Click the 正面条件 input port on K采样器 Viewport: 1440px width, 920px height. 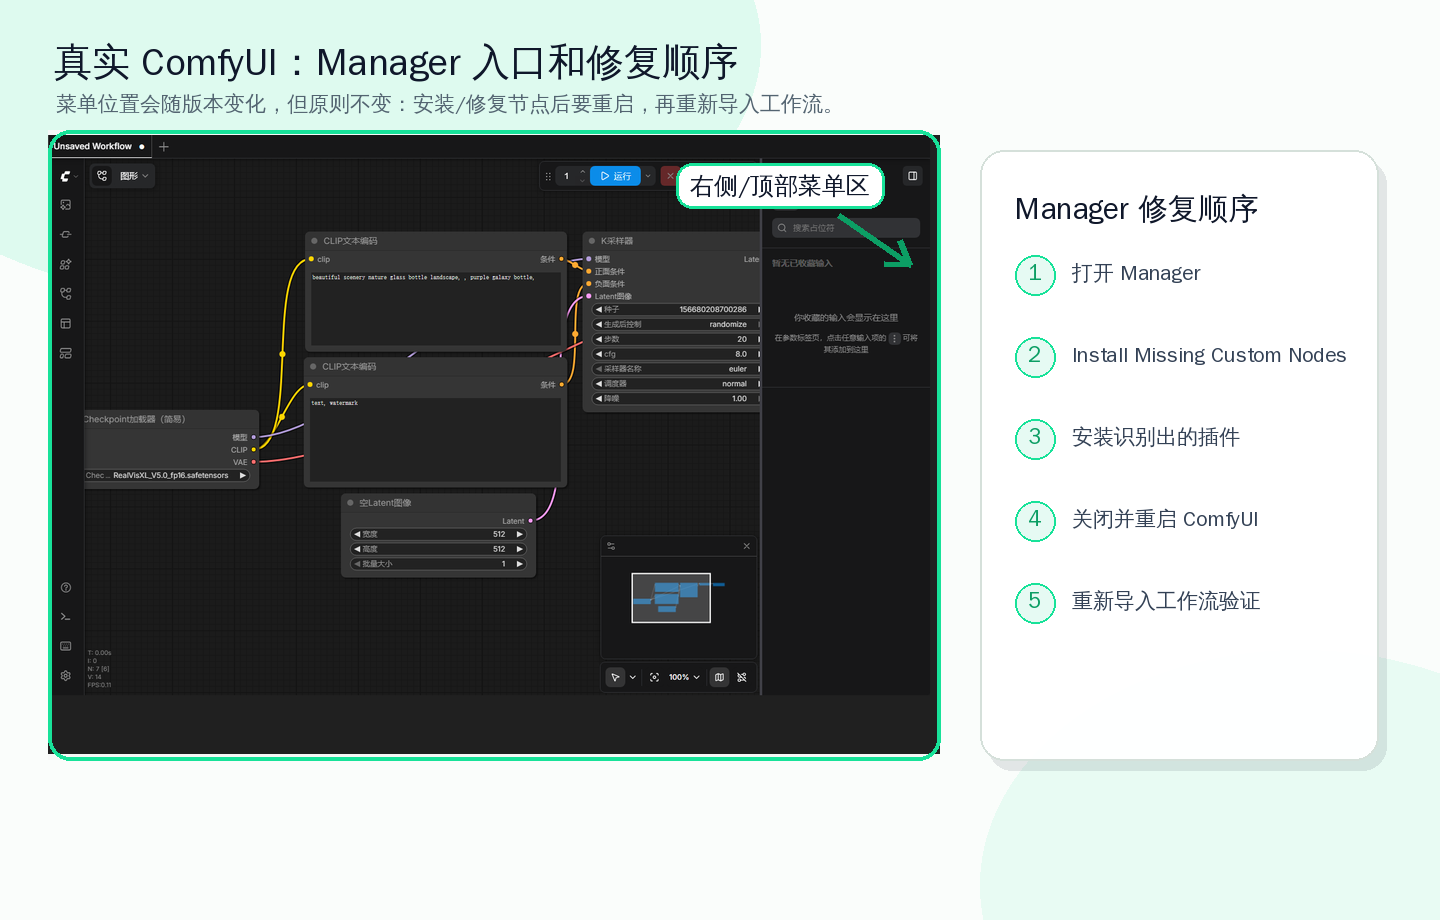589,272
